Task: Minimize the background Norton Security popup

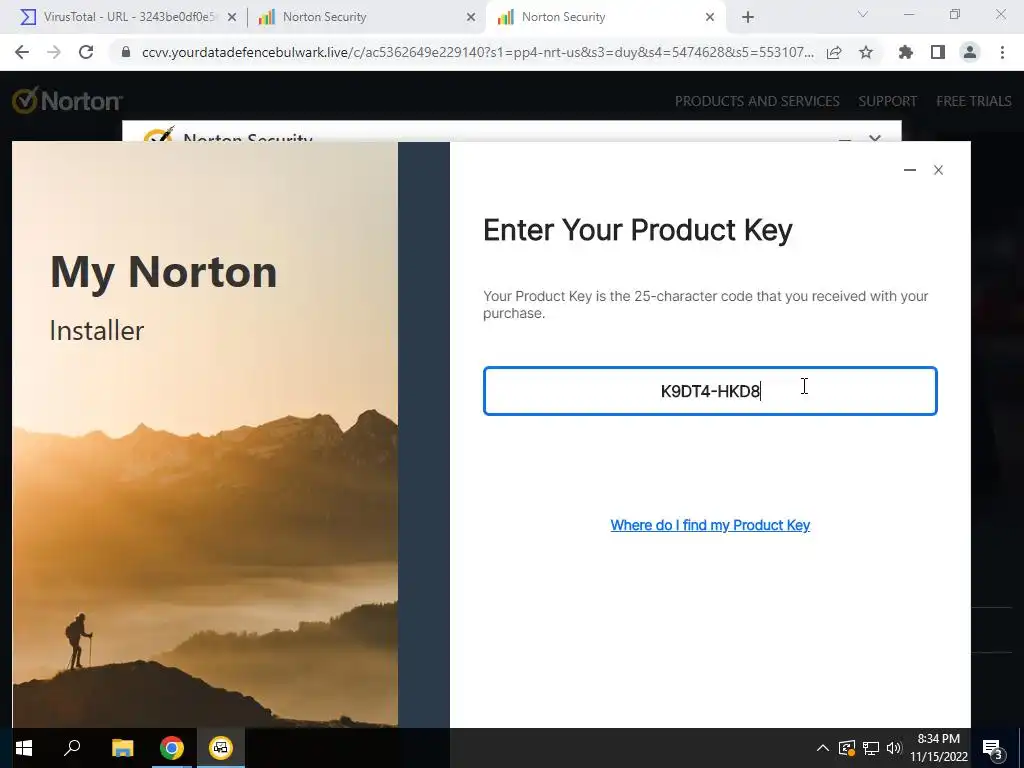Action: click(844, 139)
